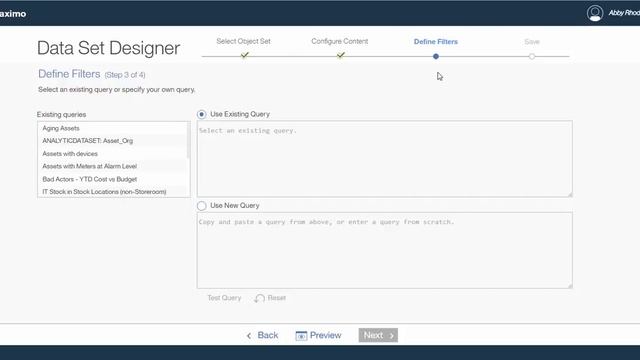This screenshot has height=360, width=640.
Task: Click the Back chevron arrow
Action: tap(249, 336)
